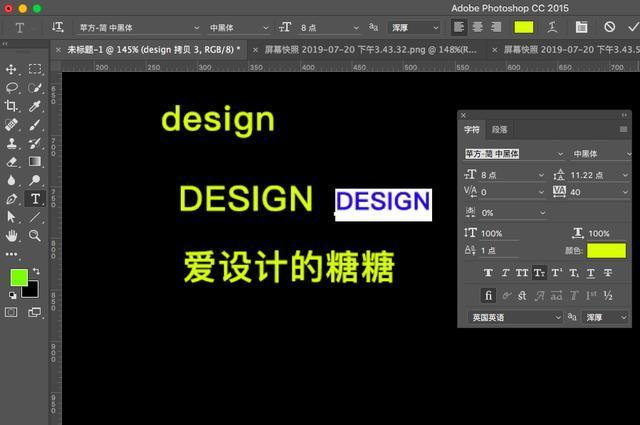
Task: Select the Path Selection tool
Action: tap(11, 217)
